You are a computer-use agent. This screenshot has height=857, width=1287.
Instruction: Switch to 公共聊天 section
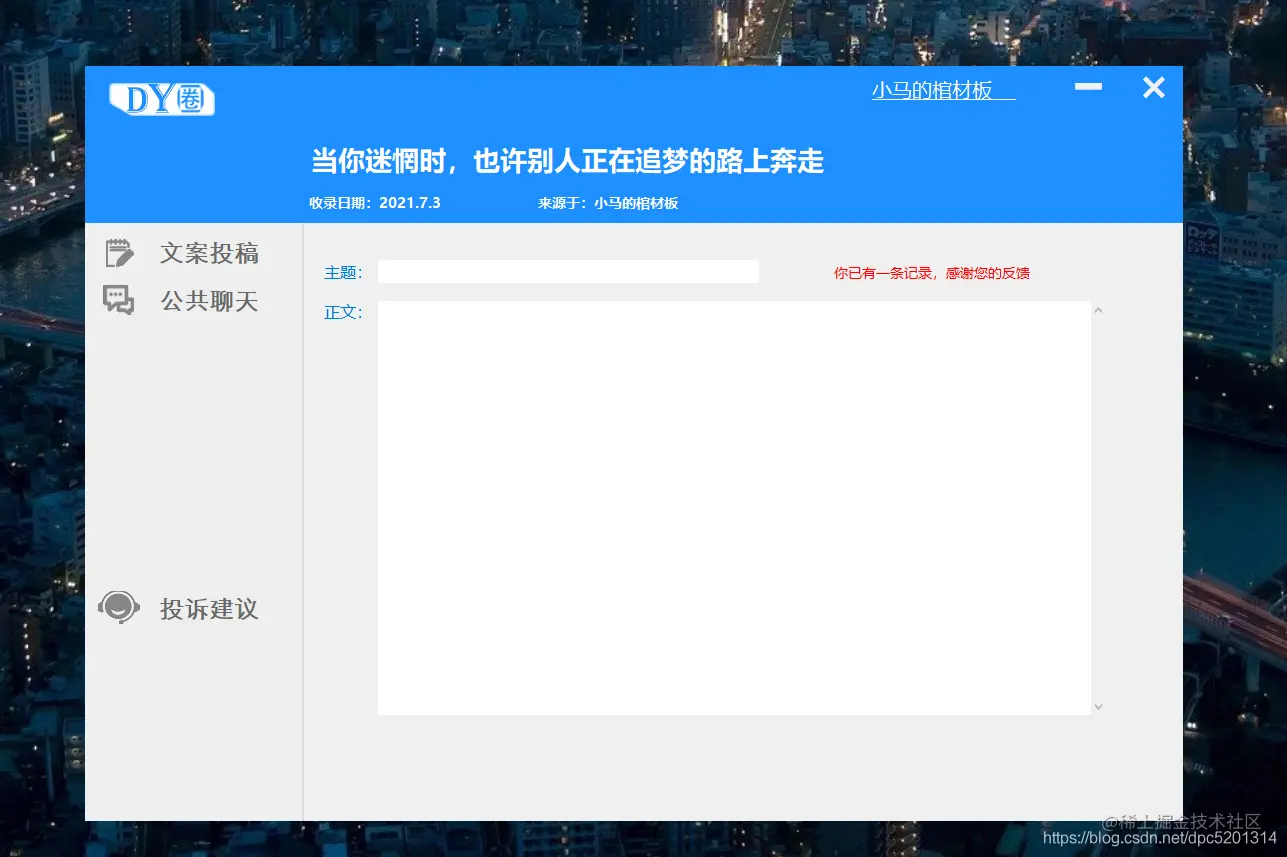tap(209, 300)
